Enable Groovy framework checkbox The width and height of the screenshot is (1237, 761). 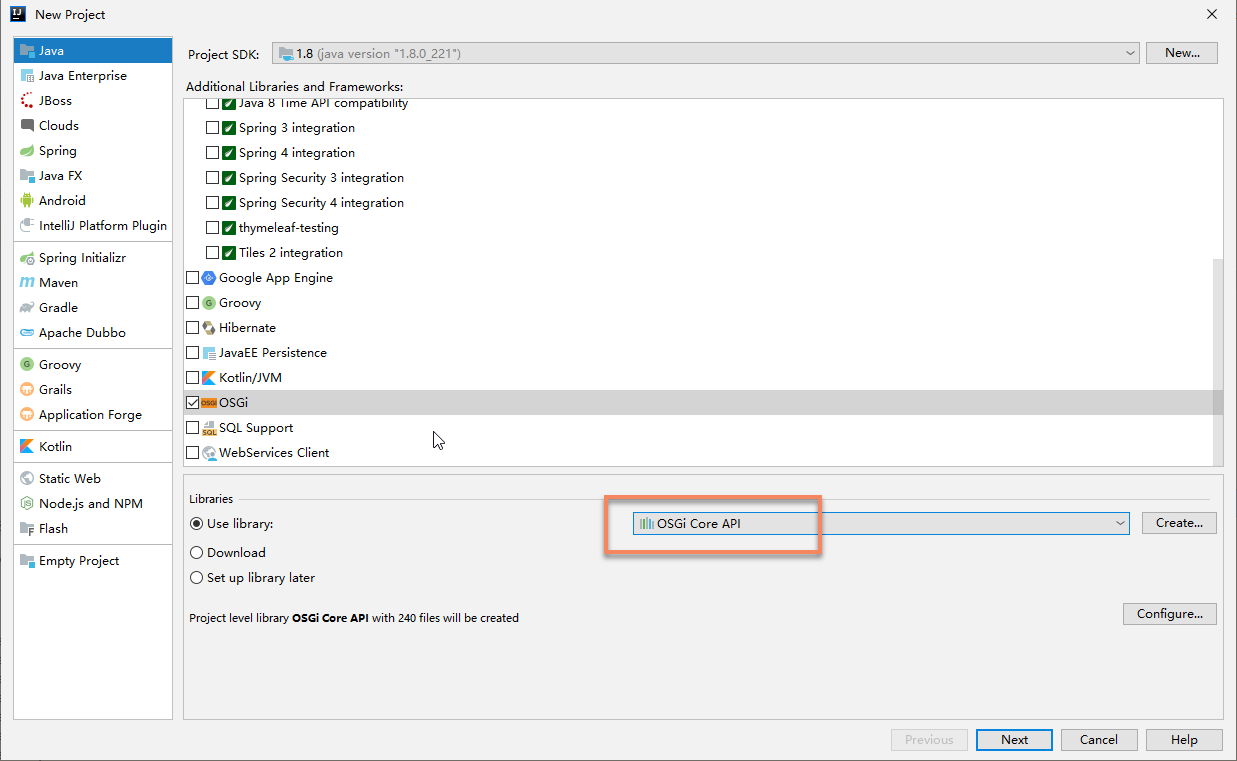coord(192,303)
